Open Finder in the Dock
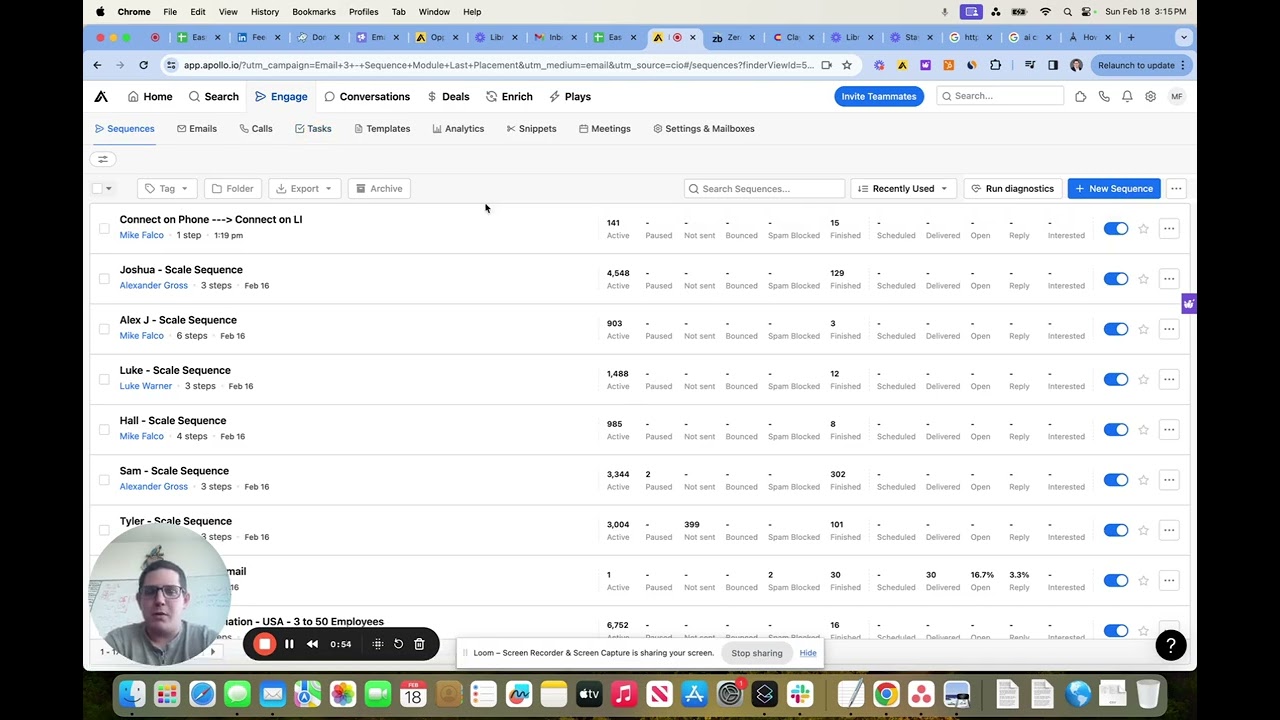 [x=132, y=693]
